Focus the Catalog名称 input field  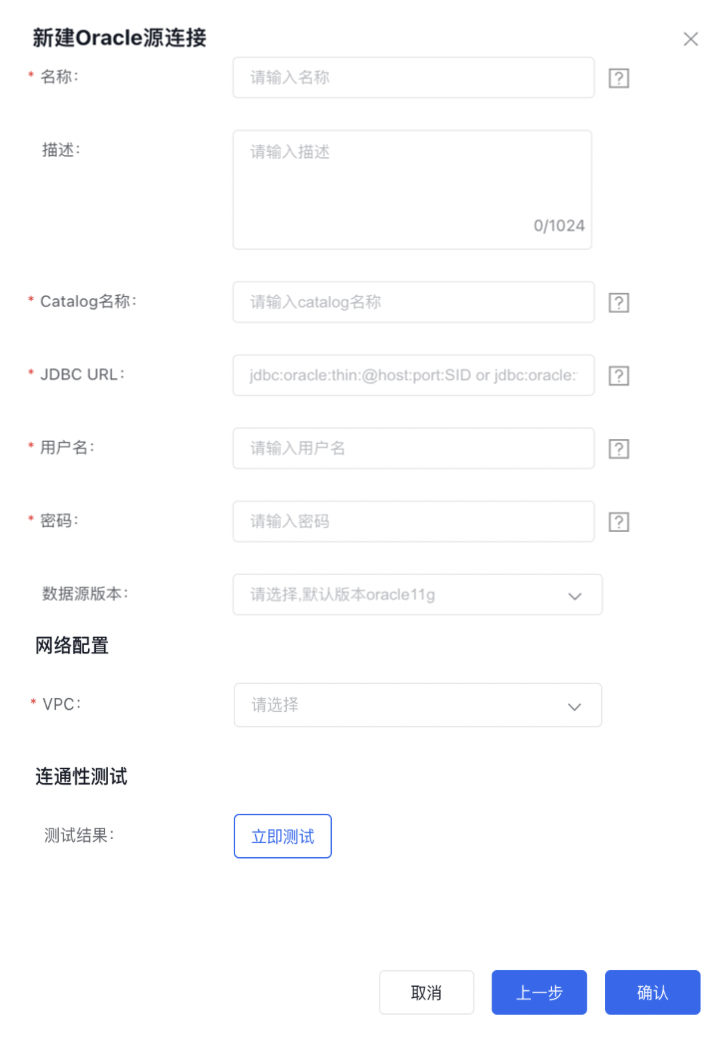413,302
